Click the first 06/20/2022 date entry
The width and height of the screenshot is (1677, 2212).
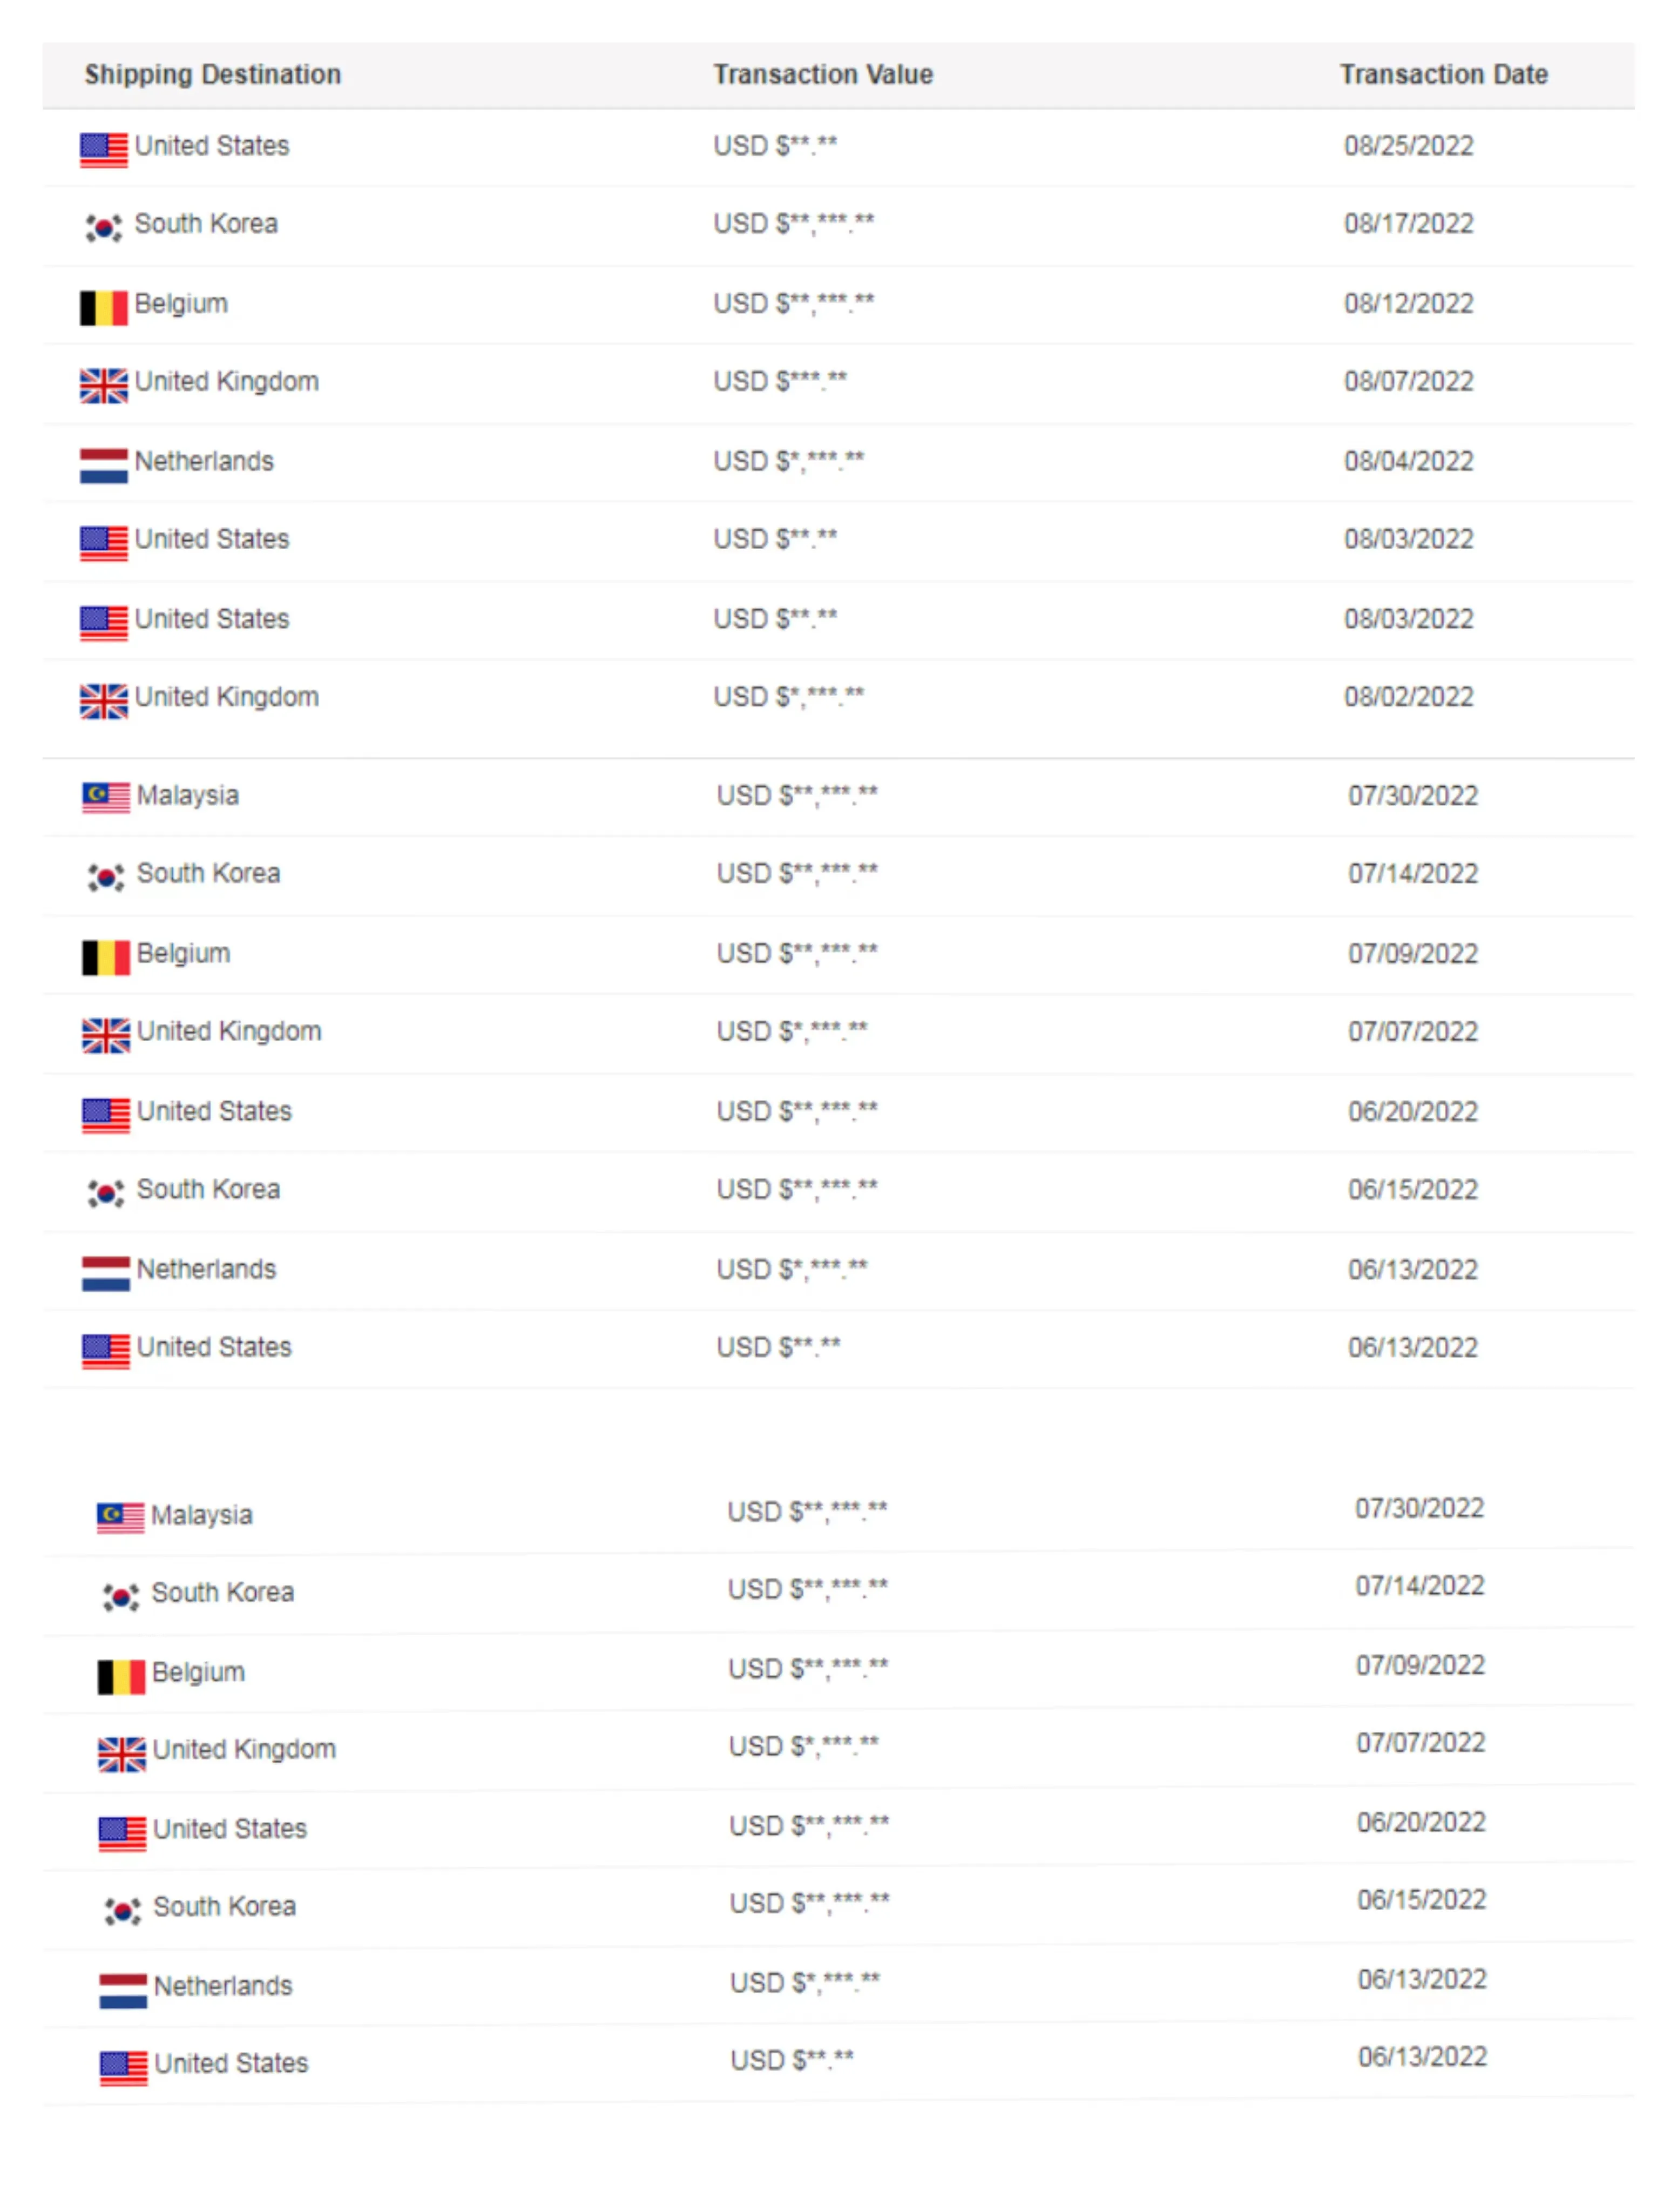tap(1412, 1112)
